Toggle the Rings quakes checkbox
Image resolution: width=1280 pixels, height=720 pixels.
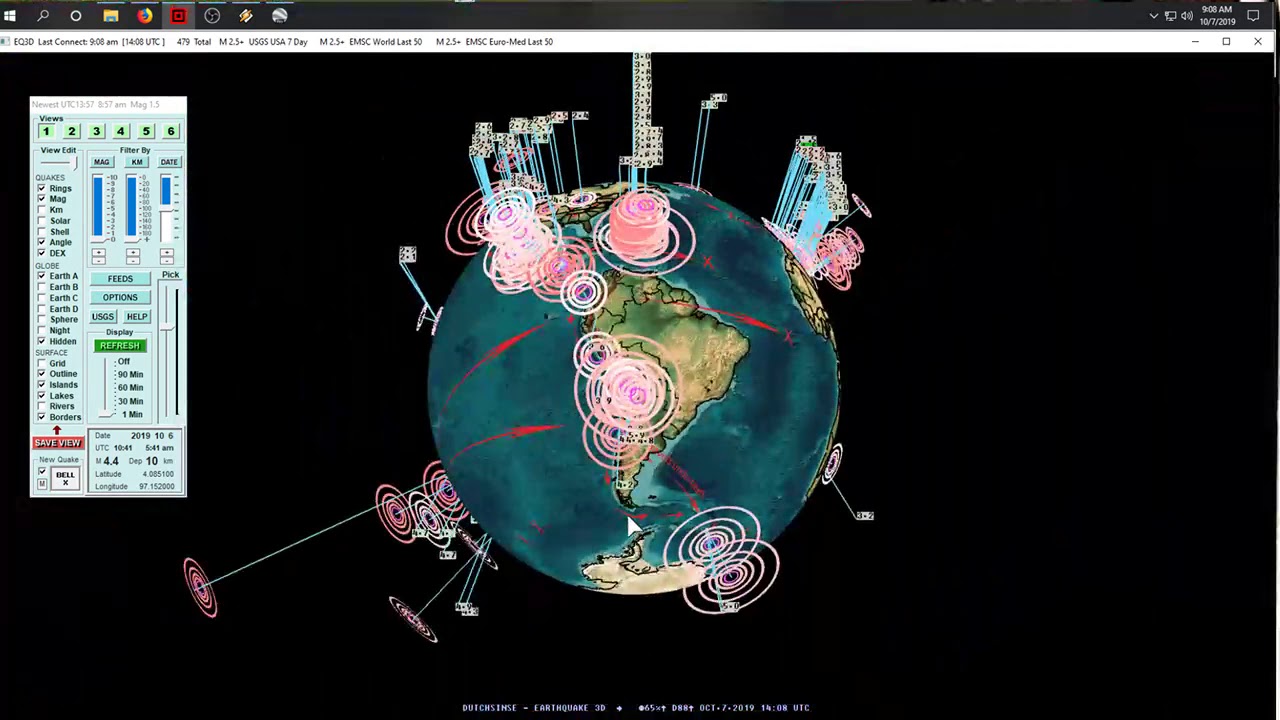[x=42, y=188]
